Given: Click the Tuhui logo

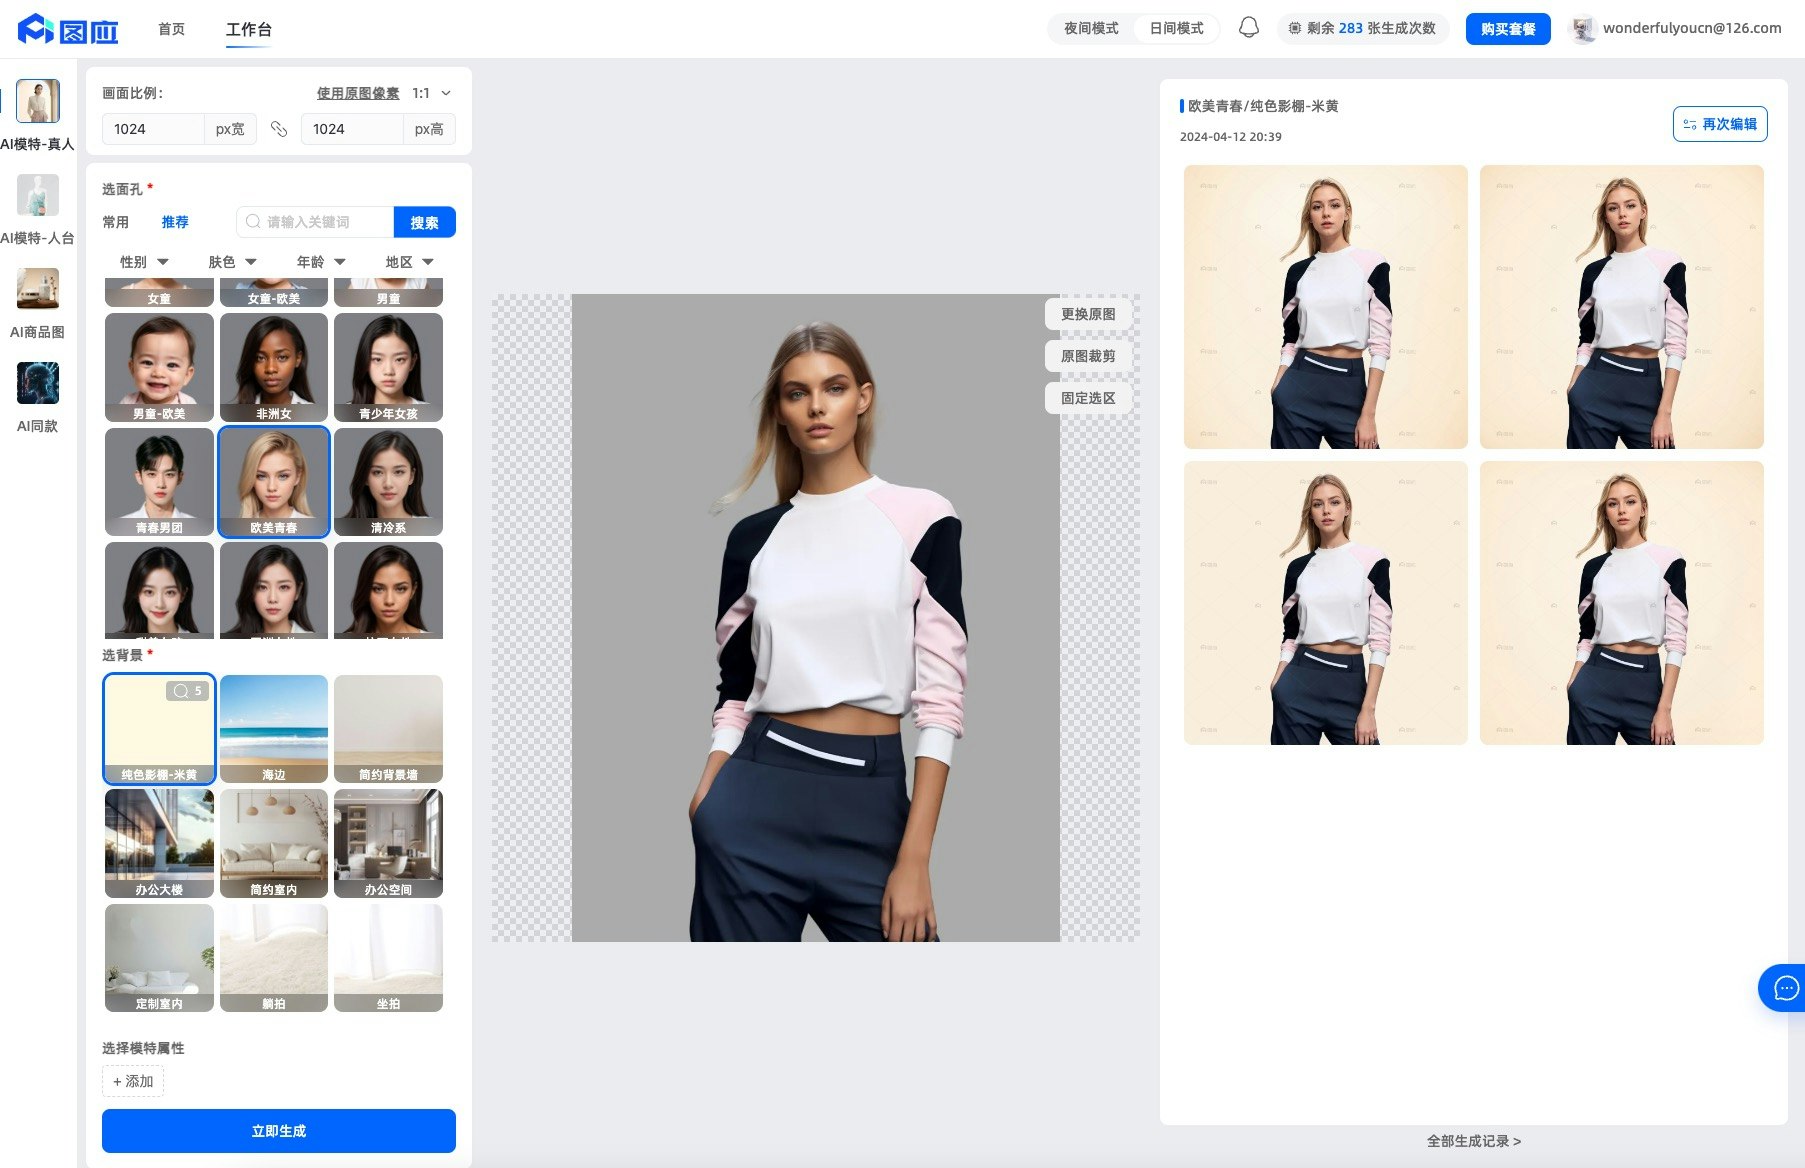Looking at the screenshot, I should coord(68,29).
